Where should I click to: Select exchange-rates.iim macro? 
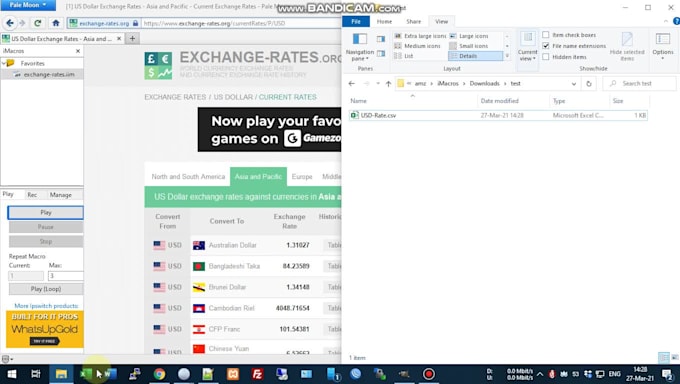49,75
